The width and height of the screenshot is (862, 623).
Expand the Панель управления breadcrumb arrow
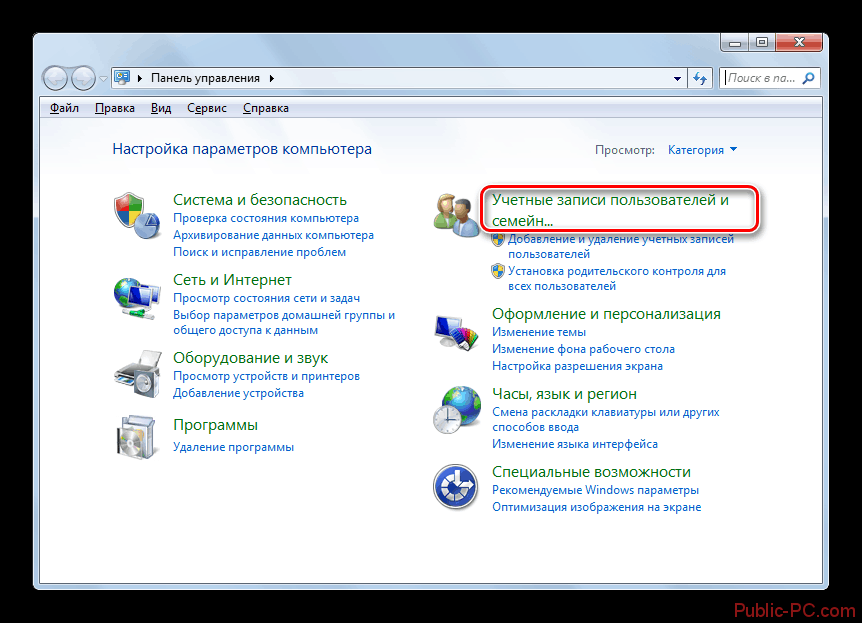pyautogui.click(x=271, y=78)
